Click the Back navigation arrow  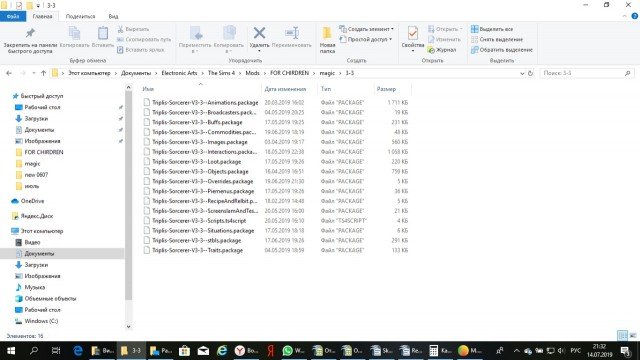[x=9, y=73]
